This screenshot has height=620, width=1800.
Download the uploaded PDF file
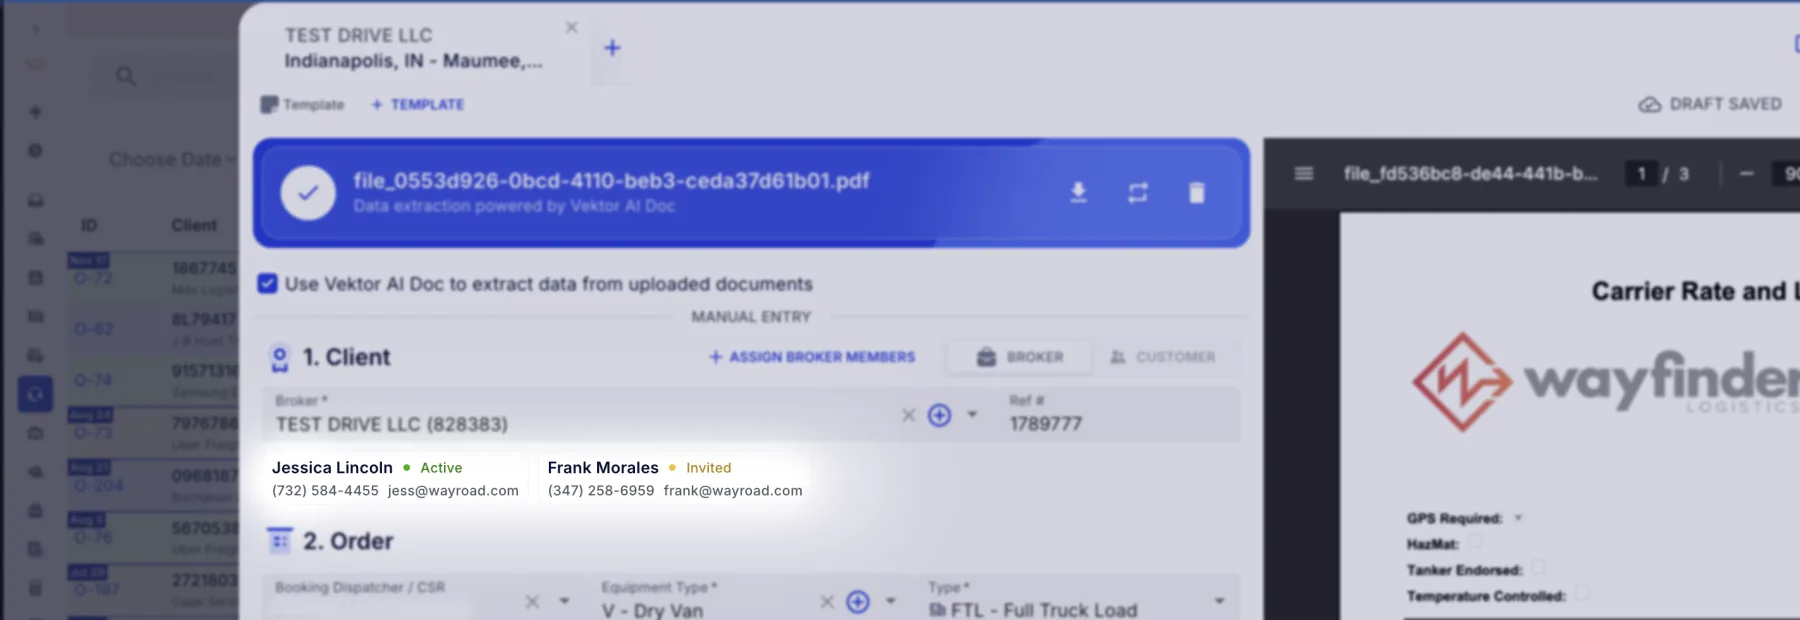(1078, 192)
